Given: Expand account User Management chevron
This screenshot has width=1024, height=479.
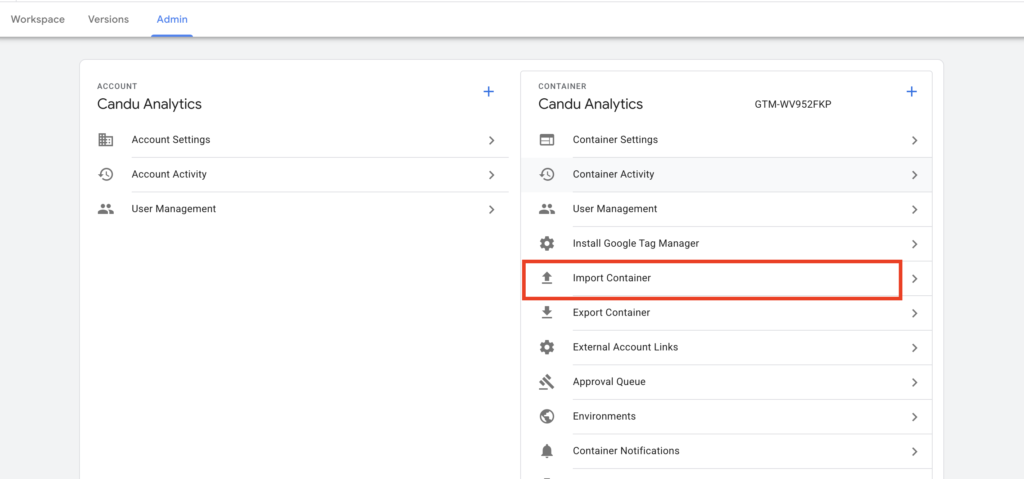Looking at the screenshot, I should (491, 210).
